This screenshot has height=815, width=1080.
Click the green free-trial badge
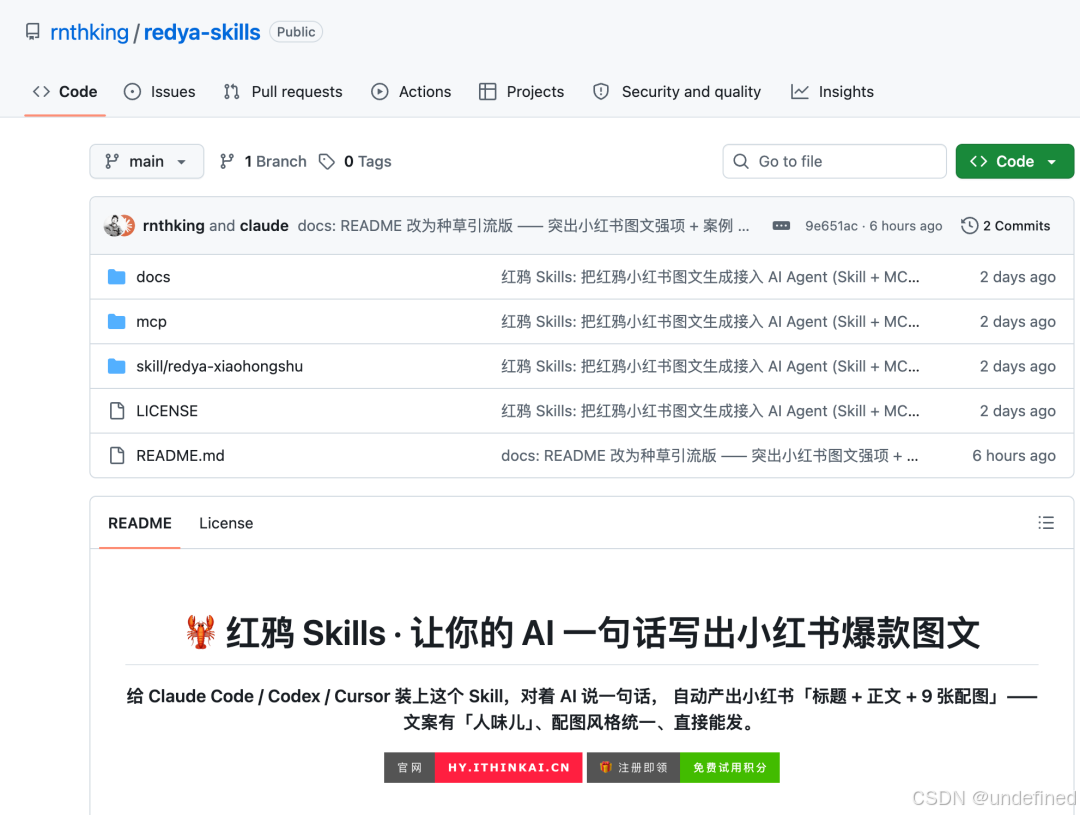(729, 767)
